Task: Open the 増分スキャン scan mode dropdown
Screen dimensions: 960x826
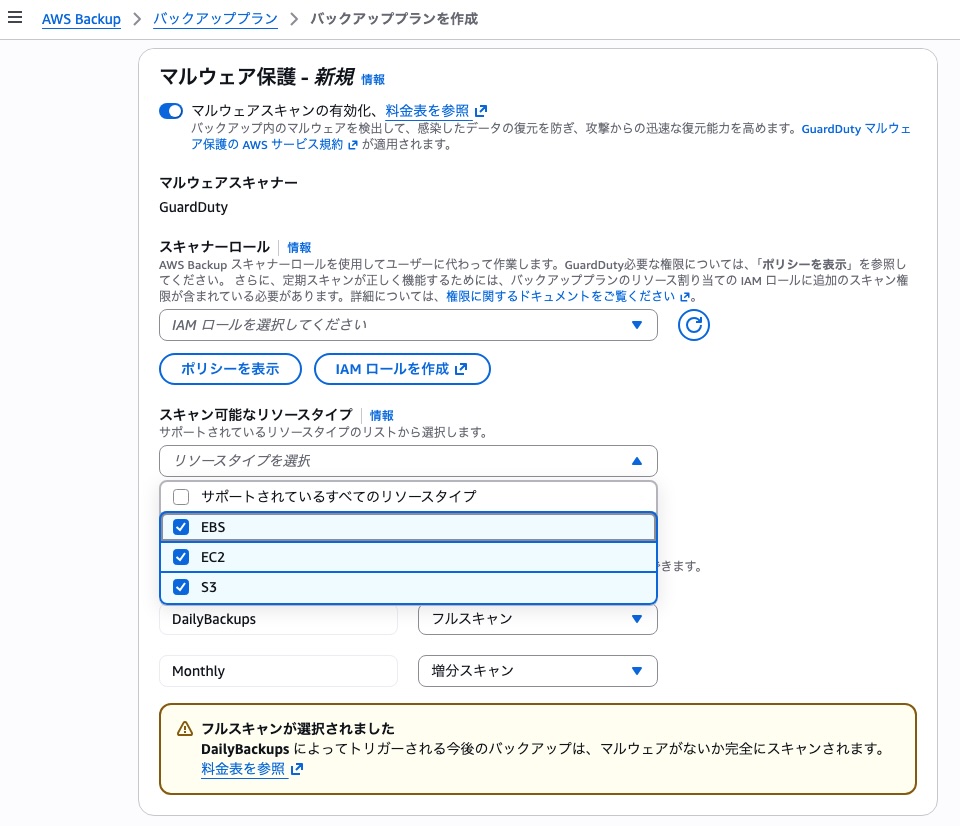Action: point(538,671)
